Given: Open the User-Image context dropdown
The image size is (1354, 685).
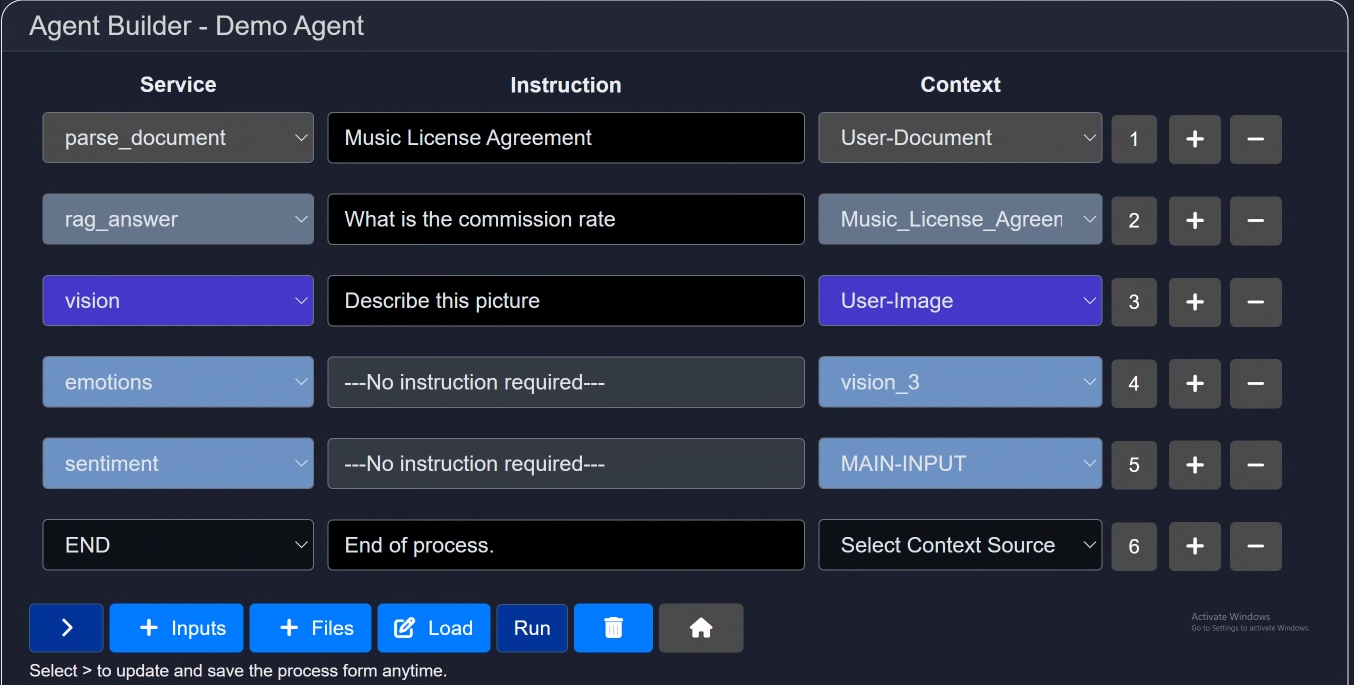Looking at the screenshot, I should (960, 301).
